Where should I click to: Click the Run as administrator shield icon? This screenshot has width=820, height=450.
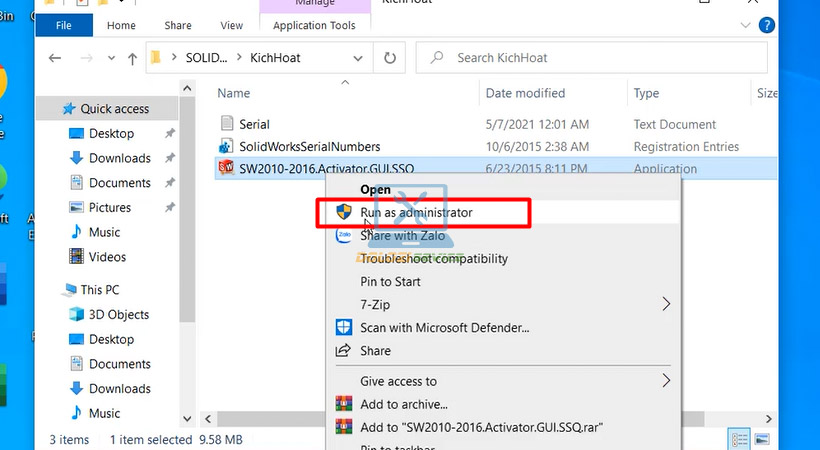(344, 212)
